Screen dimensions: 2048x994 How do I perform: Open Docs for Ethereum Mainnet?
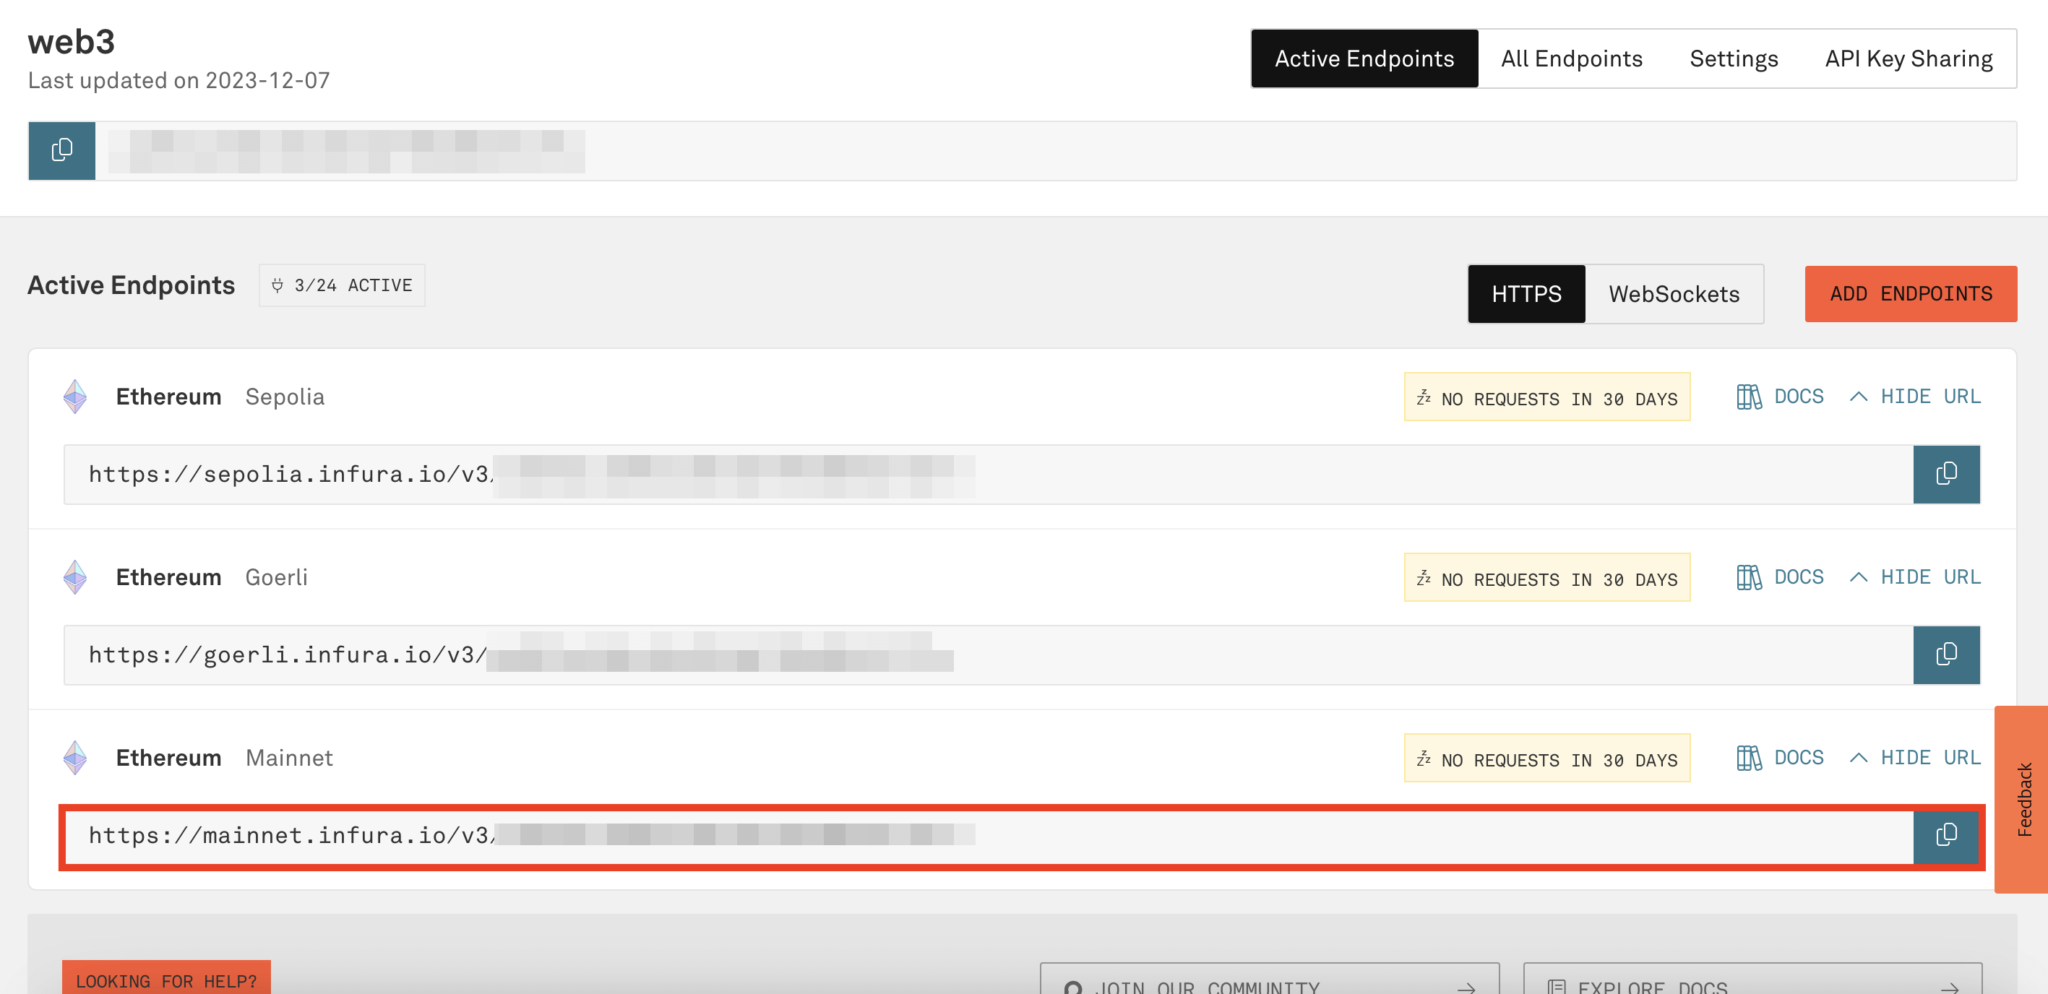click(x=1780, y=758)
